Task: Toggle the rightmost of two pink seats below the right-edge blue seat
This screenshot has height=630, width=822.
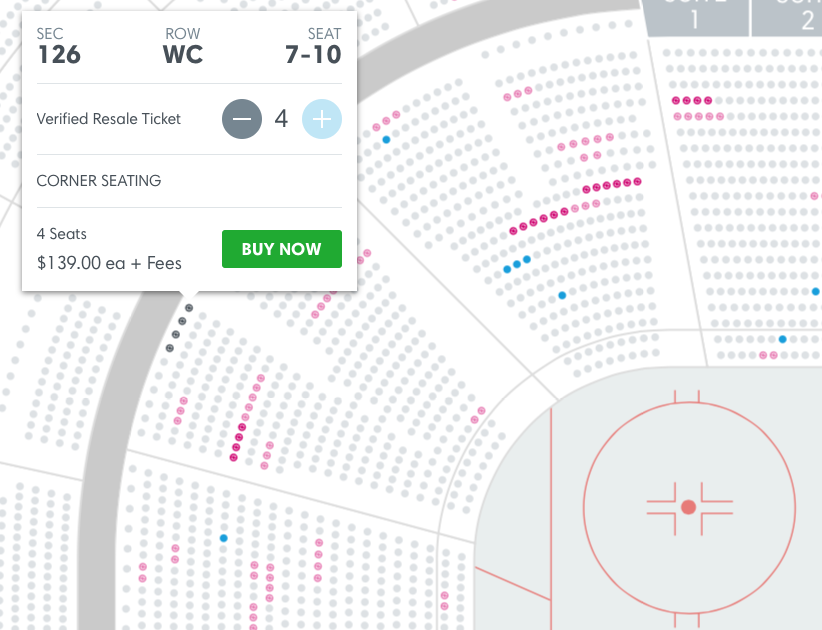Action: (x=773, y=355)
